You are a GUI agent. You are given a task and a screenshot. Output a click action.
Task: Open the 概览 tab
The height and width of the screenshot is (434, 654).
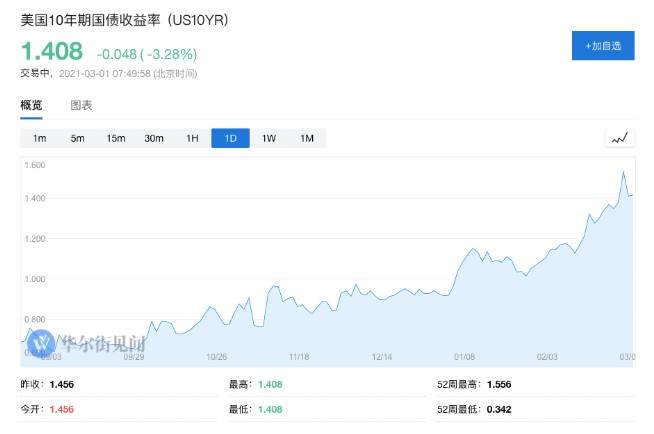point(31,105)
